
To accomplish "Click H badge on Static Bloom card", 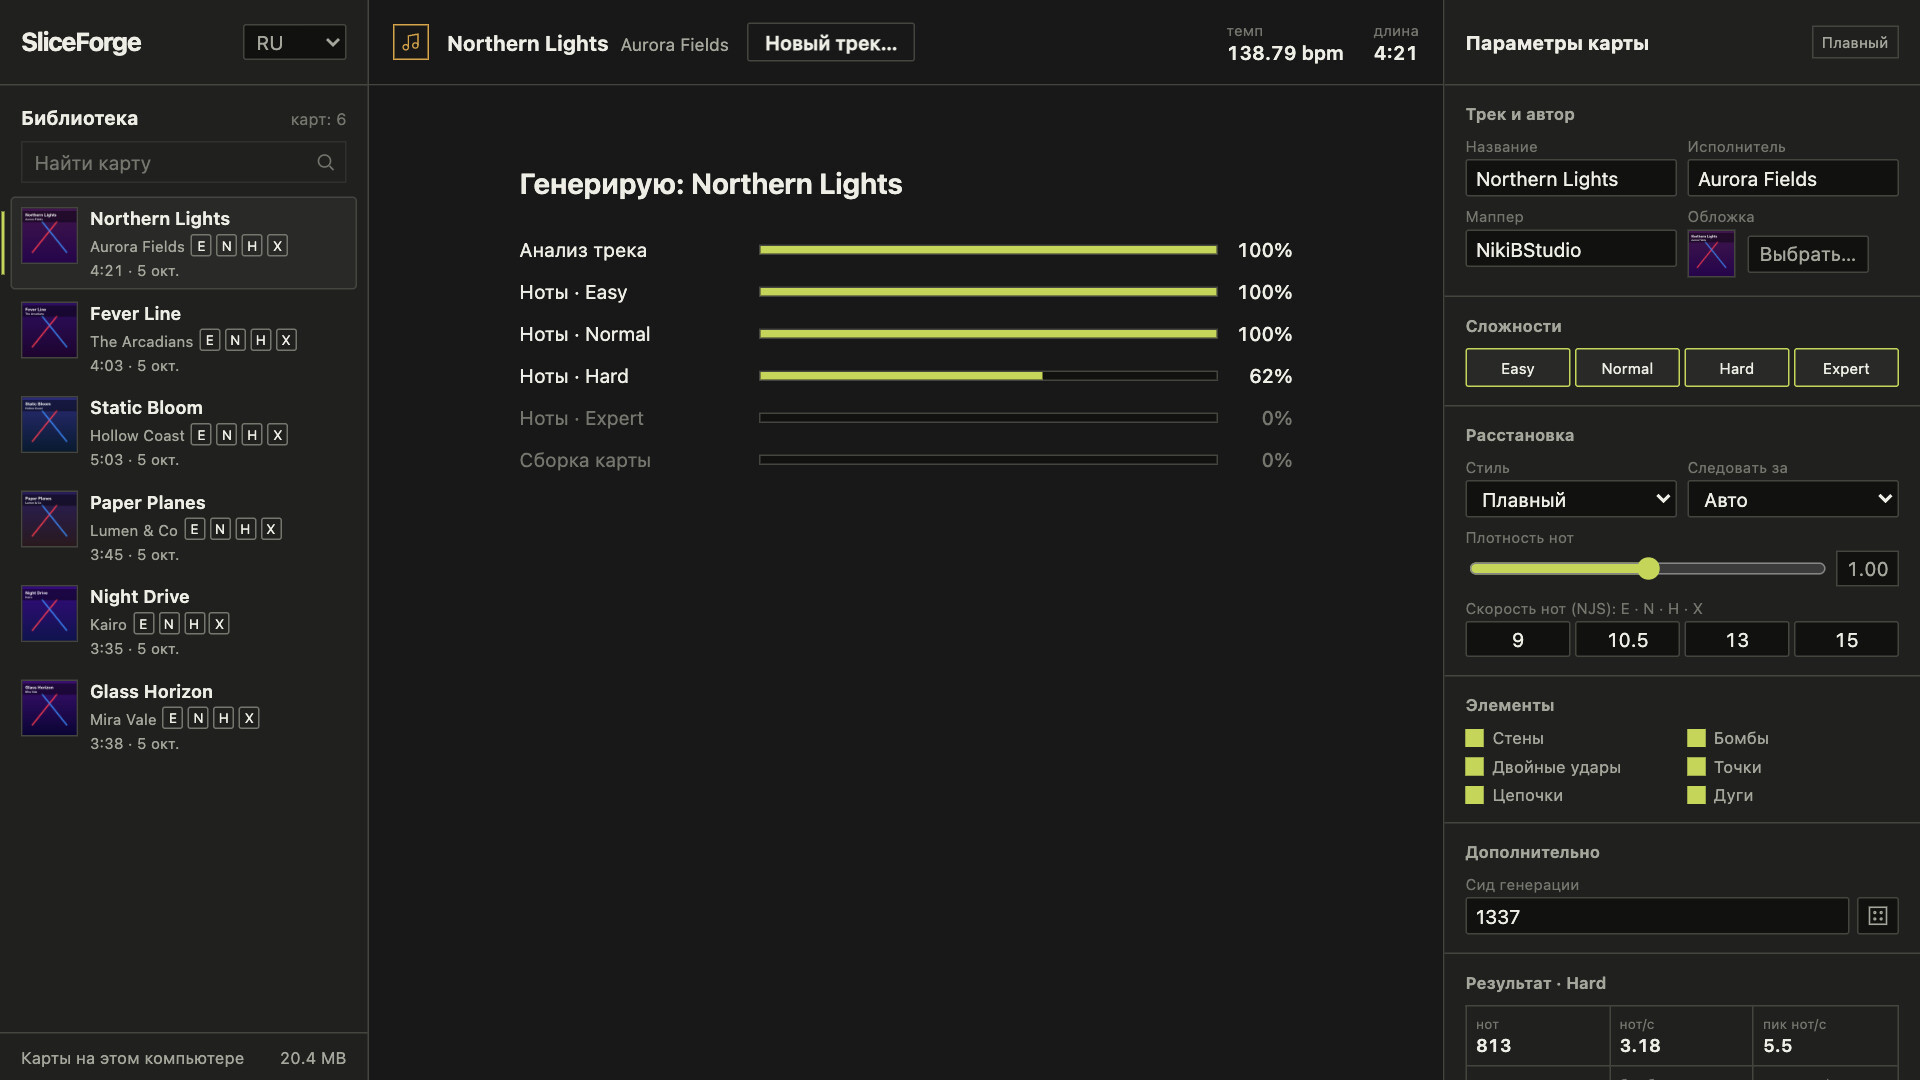I will (252, 435).
